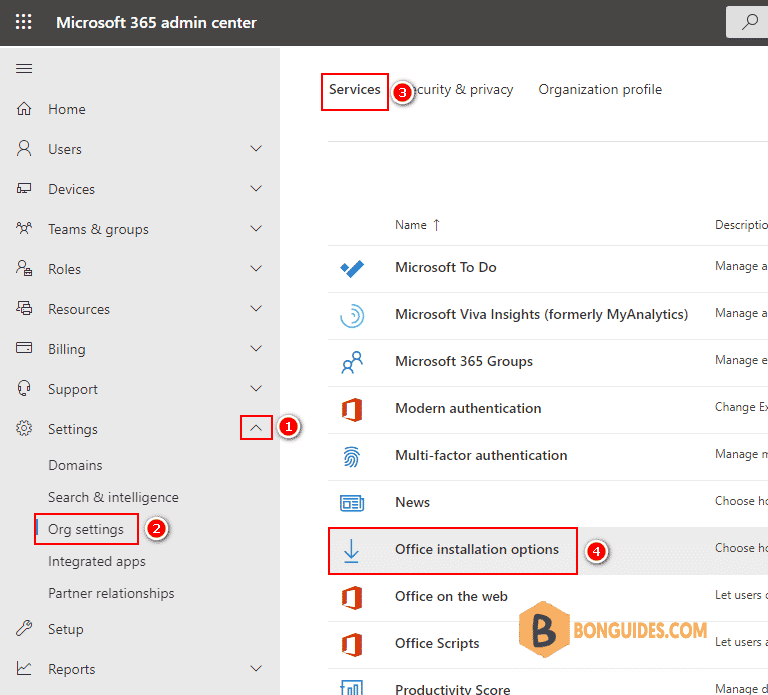The height and width of the screenshot is (695, 768).
Task: Click the Microsoft 365 Groups people icon
Action: pos(352,362)
